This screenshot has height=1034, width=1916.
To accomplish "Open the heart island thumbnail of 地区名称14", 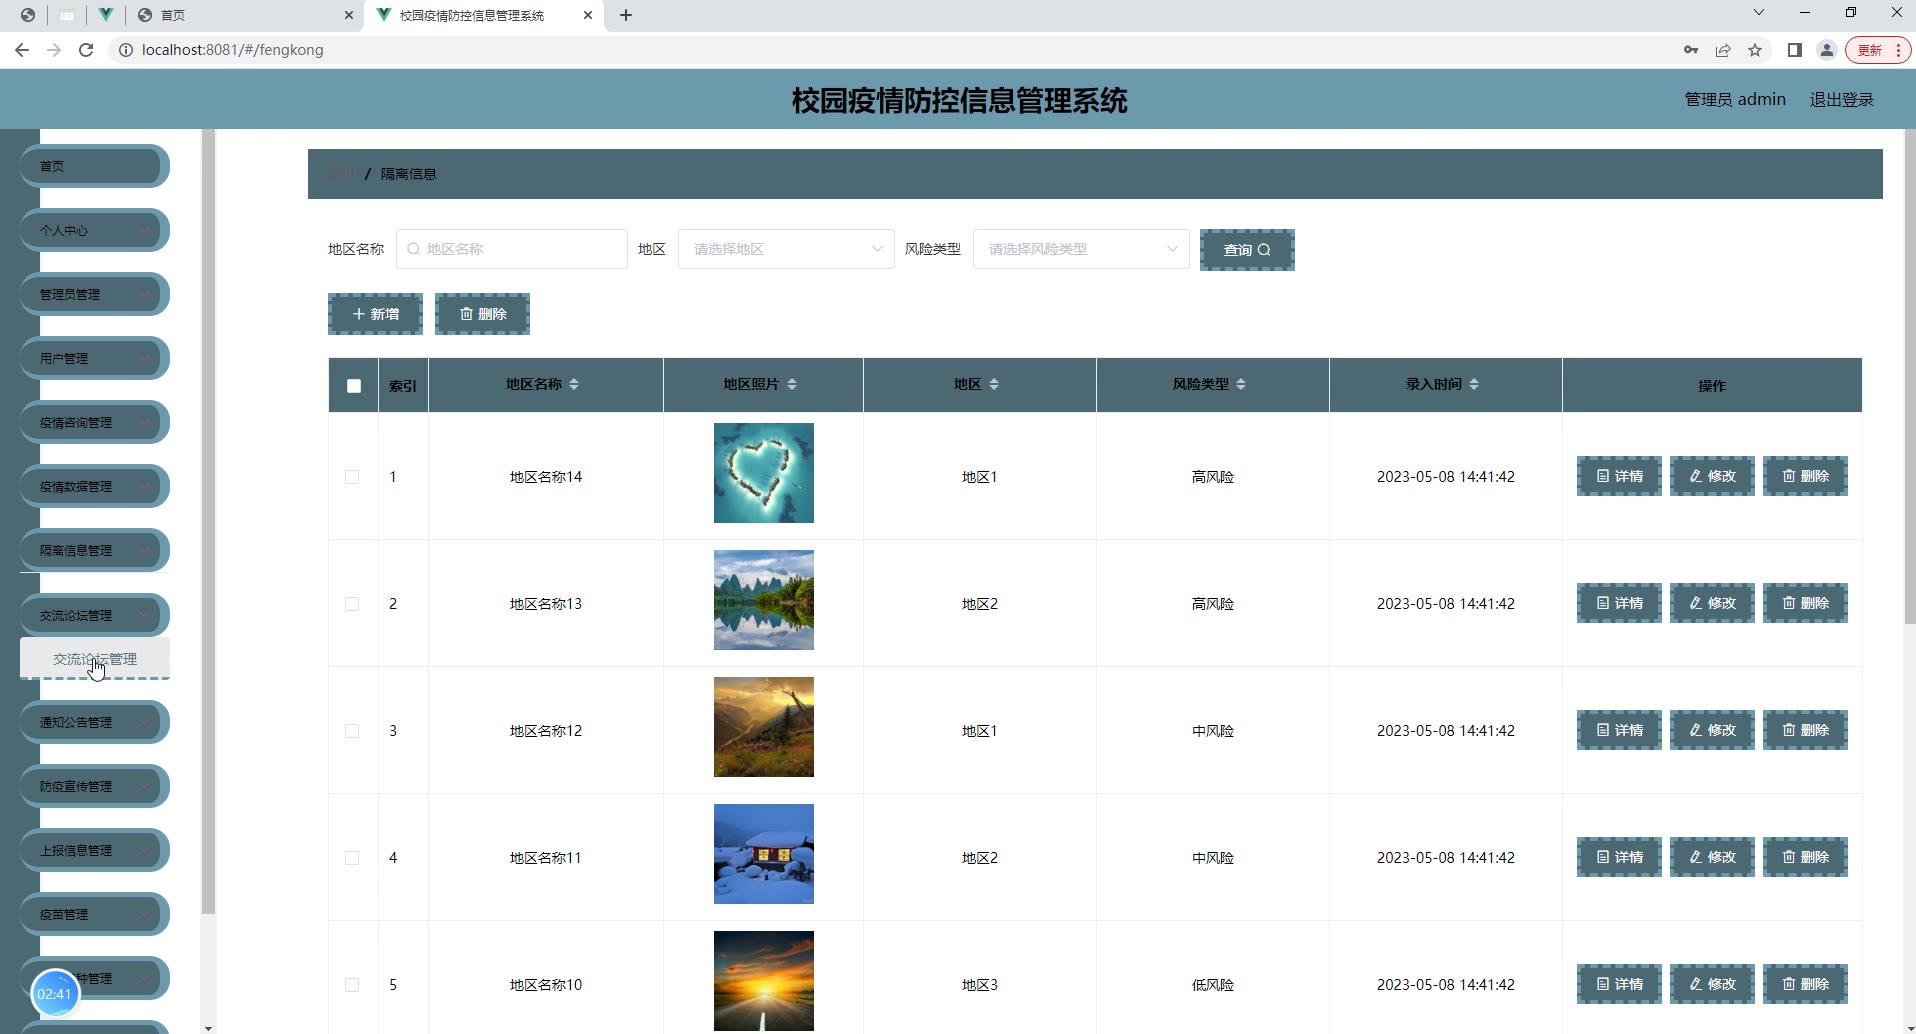I will coord(764,473).
